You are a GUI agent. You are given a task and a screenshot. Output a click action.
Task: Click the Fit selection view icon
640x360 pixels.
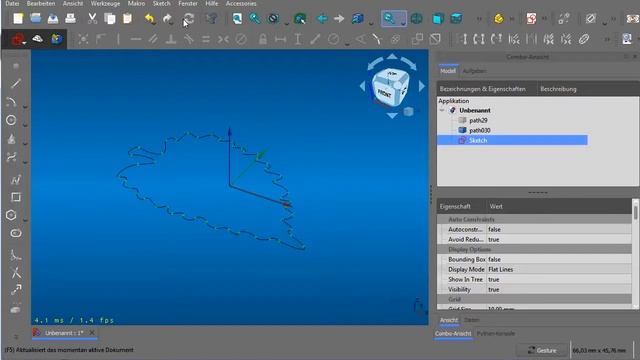[255, 18]
